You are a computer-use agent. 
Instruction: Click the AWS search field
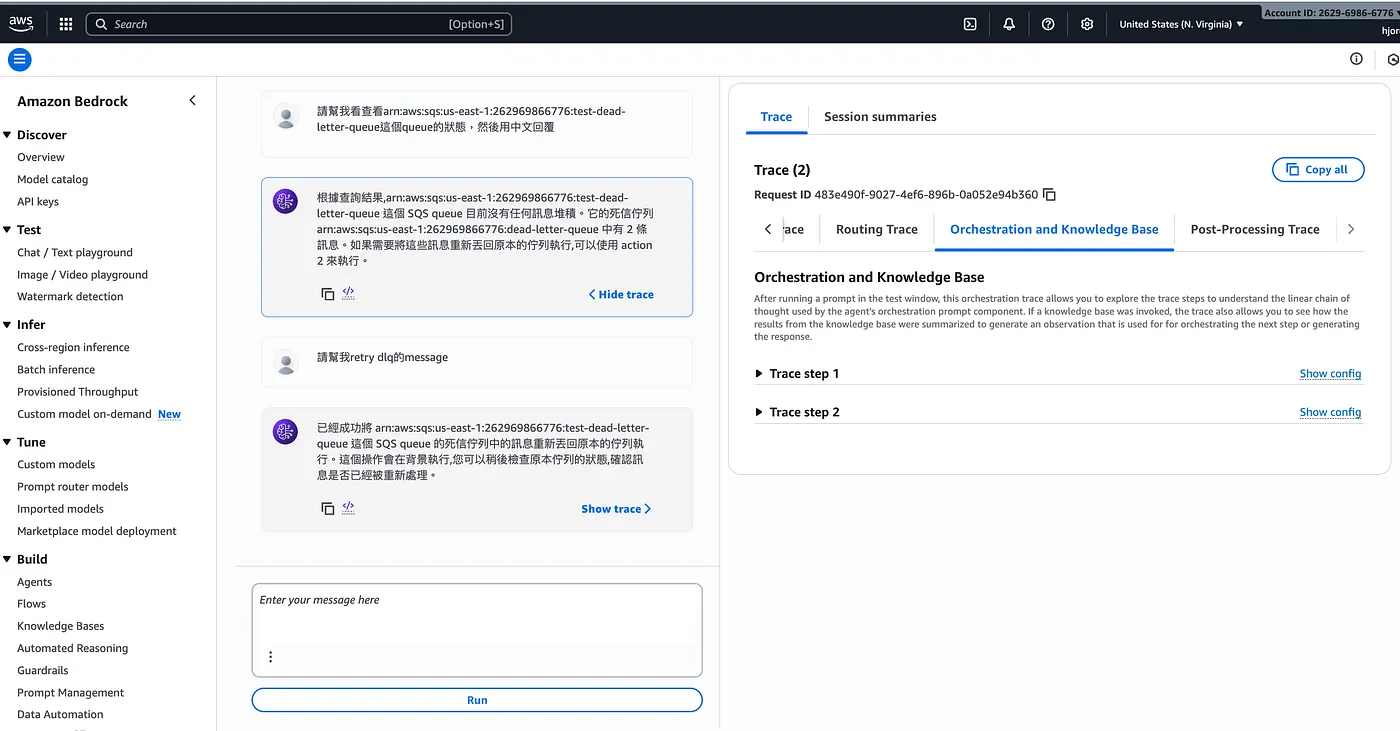299,24
